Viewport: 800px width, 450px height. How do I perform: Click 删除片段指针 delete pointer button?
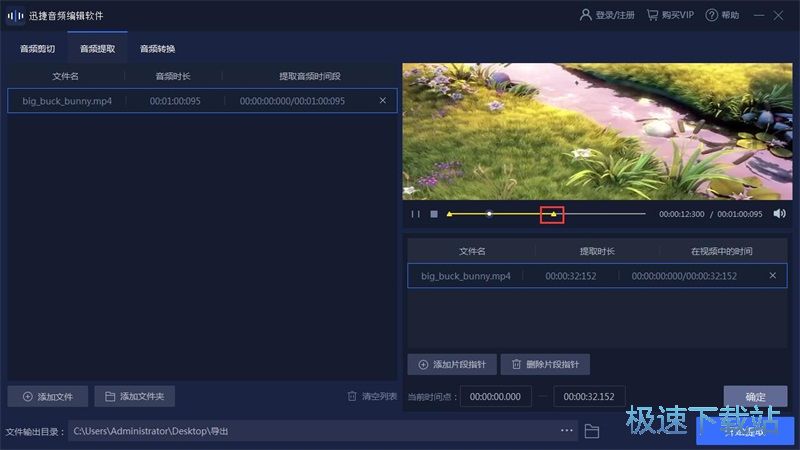pos(545,364)
